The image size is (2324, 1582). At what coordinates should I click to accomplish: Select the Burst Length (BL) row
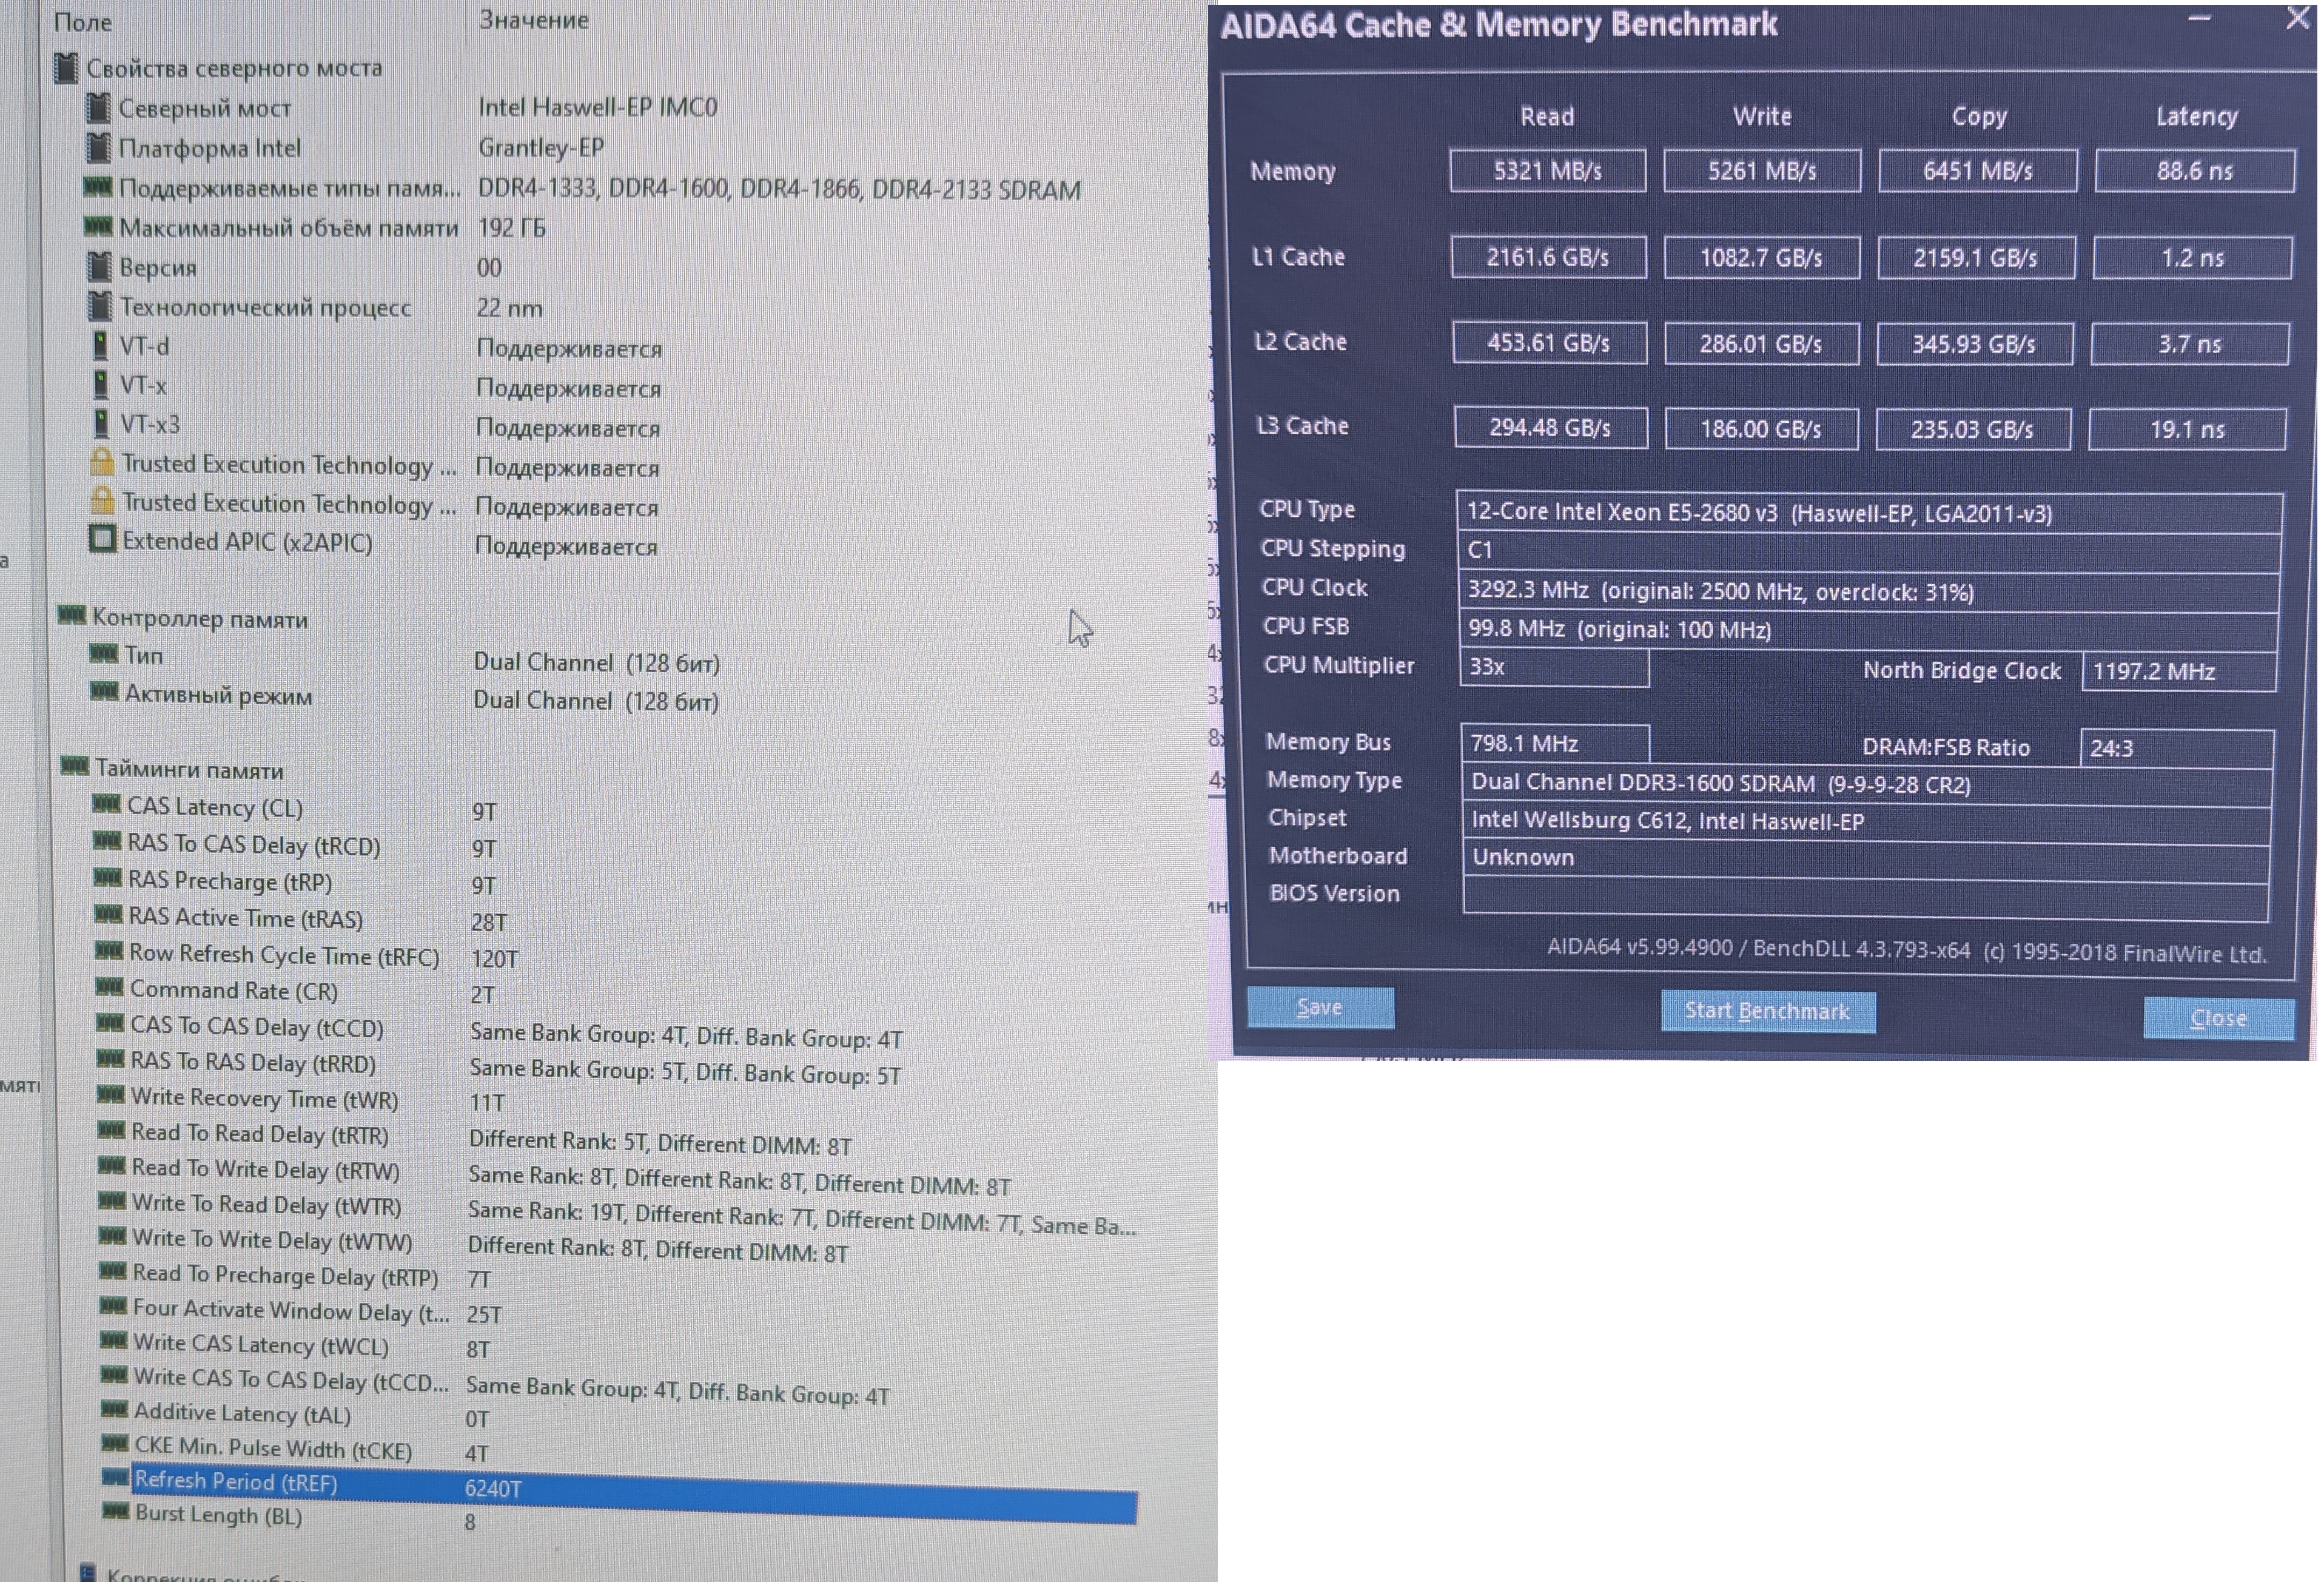tap(218, 1515)
